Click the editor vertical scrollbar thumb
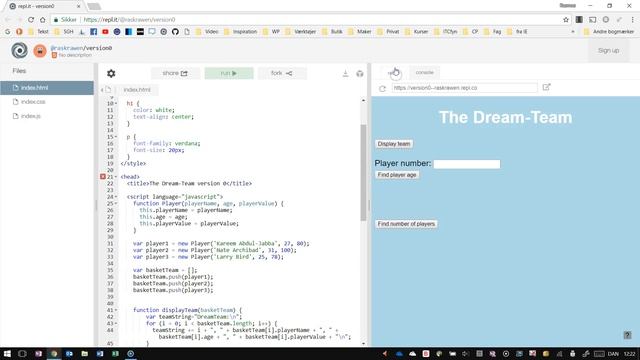 tap(363, 173)
